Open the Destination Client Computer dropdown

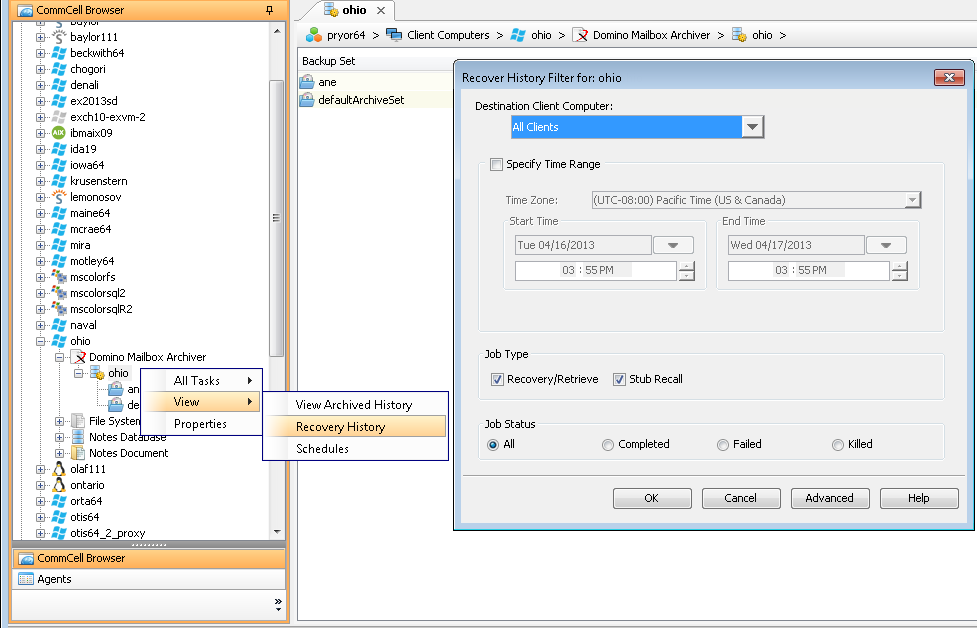pyautogui.click(x=753, y=127)
